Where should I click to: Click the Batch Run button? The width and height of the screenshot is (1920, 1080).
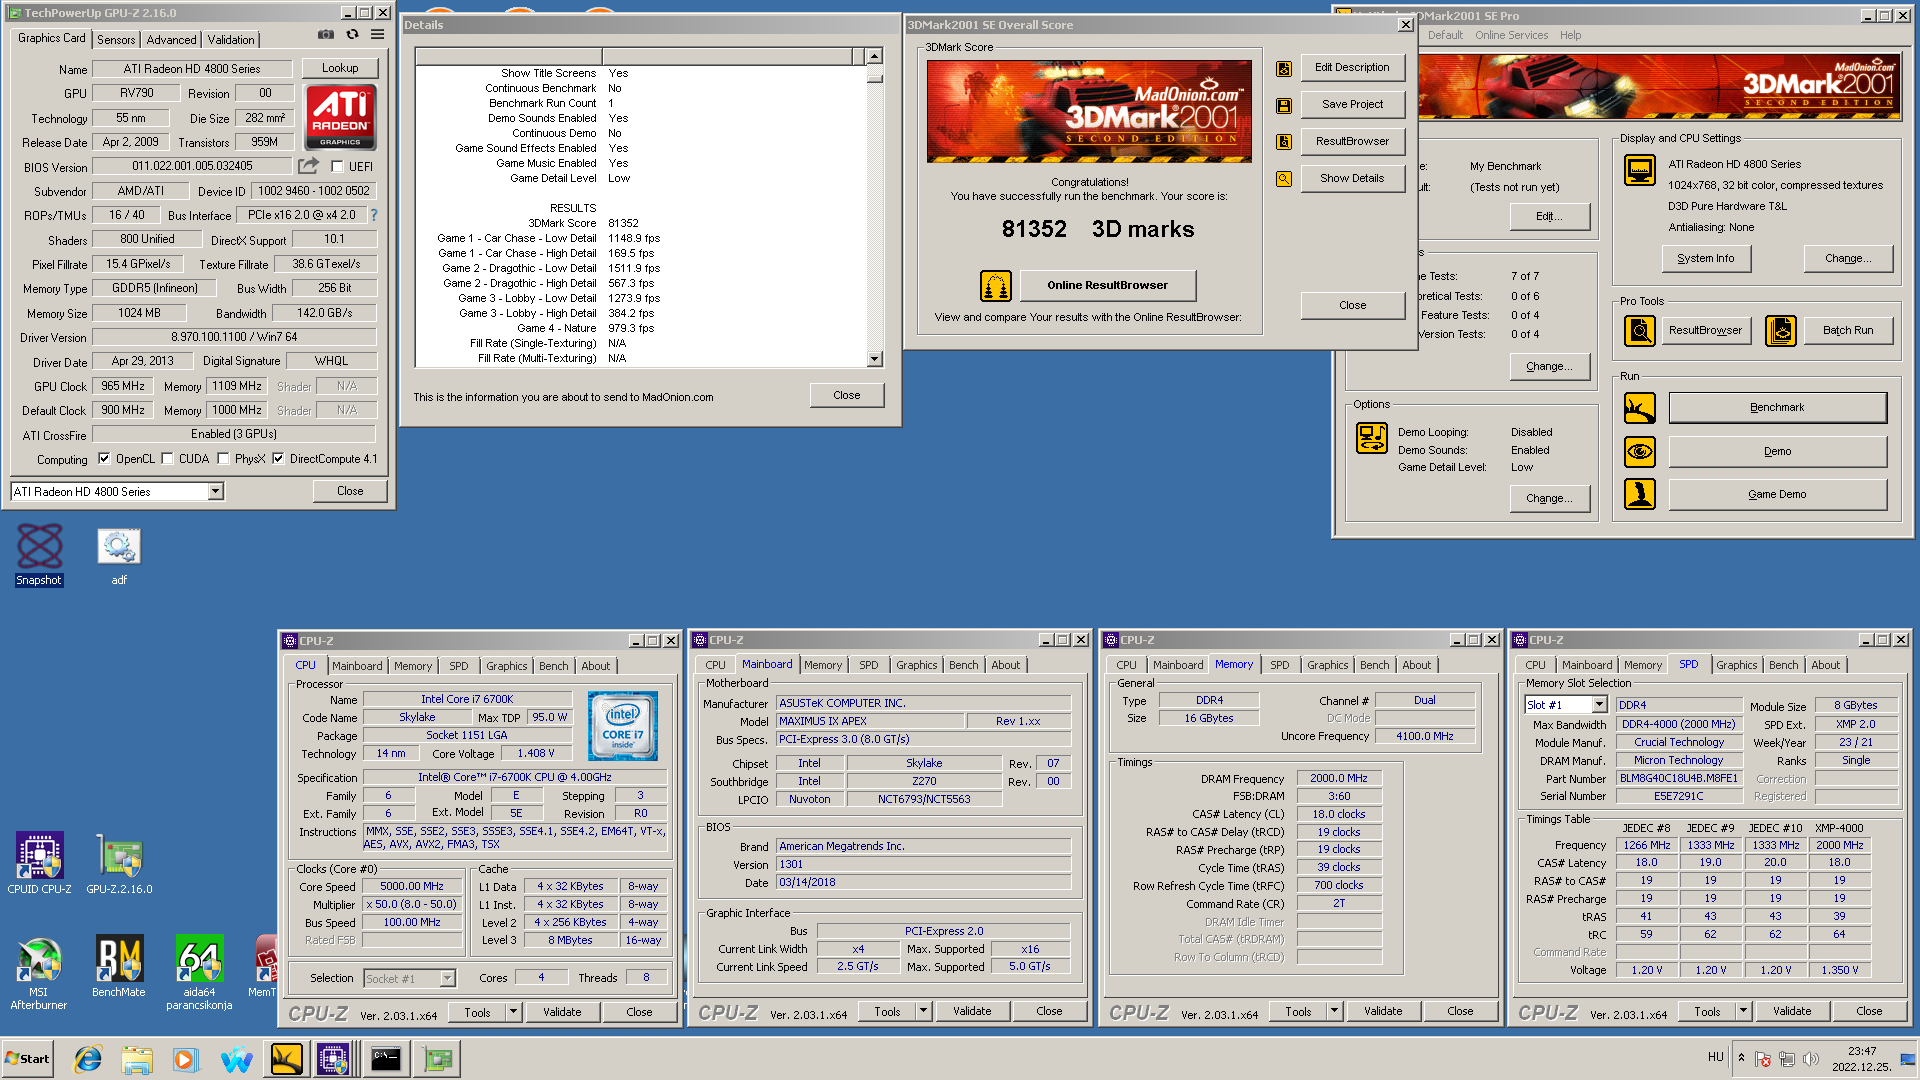1848,330
